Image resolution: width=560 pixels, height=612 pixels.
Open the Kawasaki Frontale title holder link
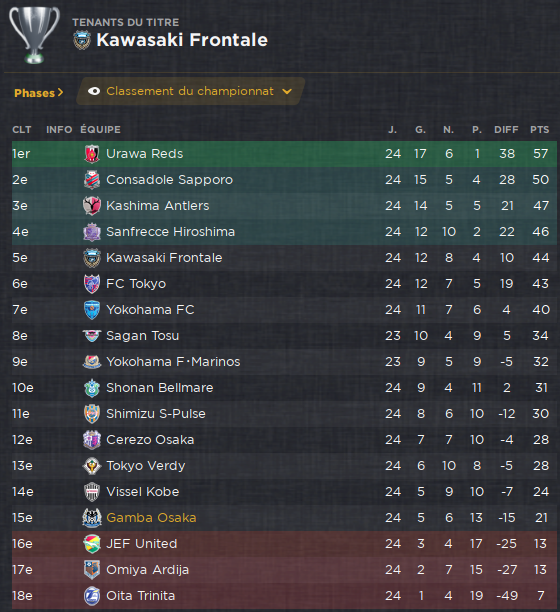click(x=182, y=40)
